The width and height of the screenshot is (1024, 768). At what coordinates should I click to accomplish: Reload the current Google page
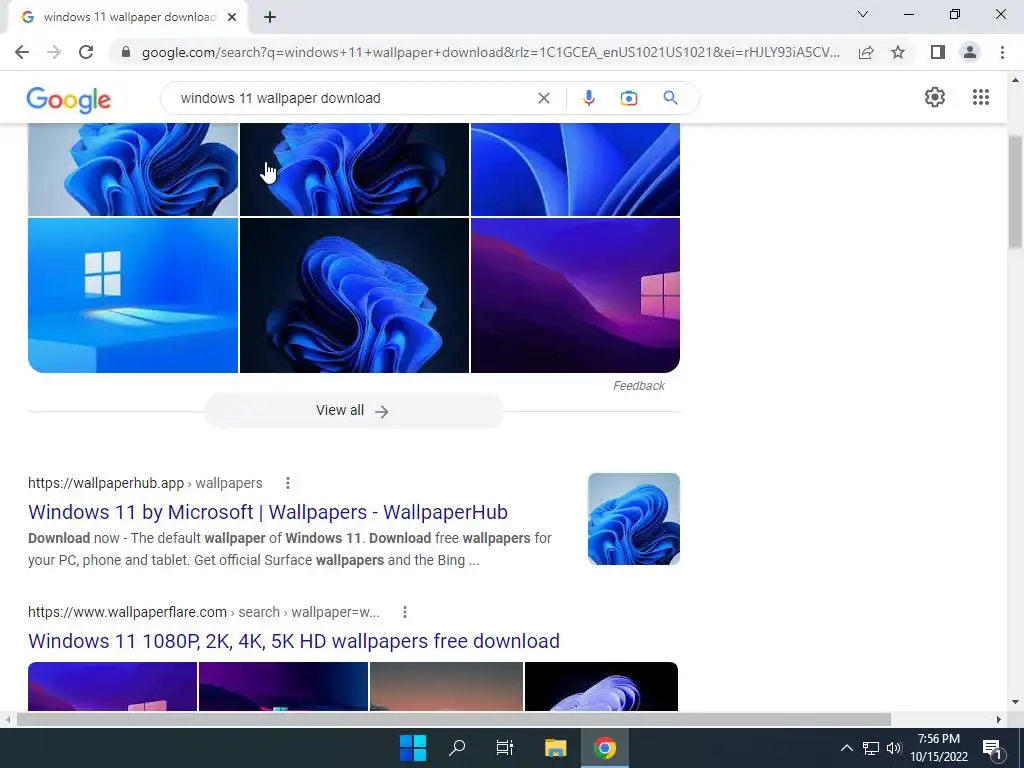(86, 52)
